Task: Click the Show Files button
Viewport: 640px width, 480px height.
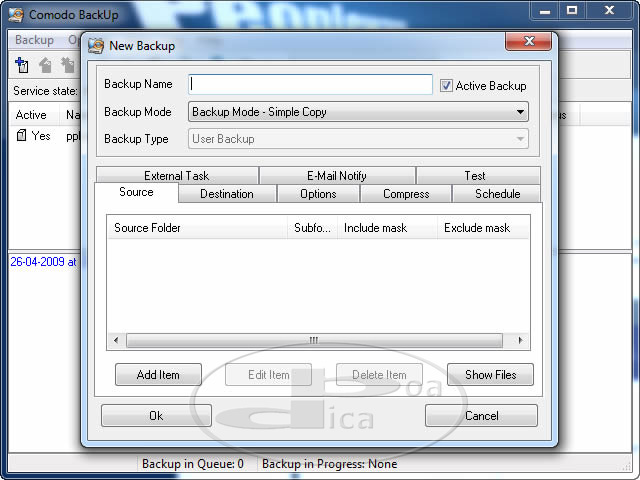Action: 491,375
